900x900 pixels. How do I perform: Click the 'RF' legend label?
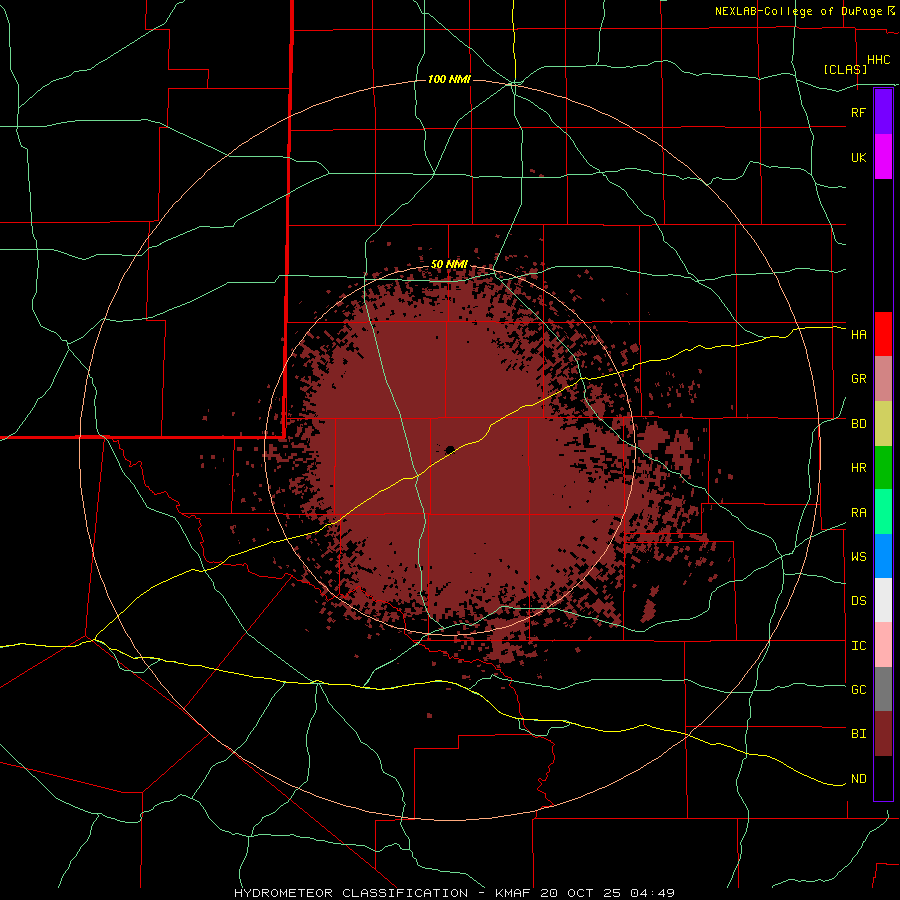858,112
